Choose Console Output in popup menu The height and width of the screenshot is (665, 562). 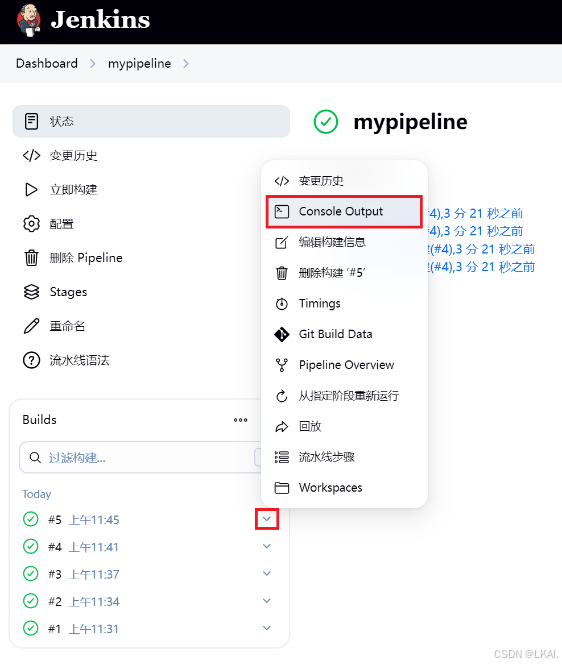[x=344, y=211]
